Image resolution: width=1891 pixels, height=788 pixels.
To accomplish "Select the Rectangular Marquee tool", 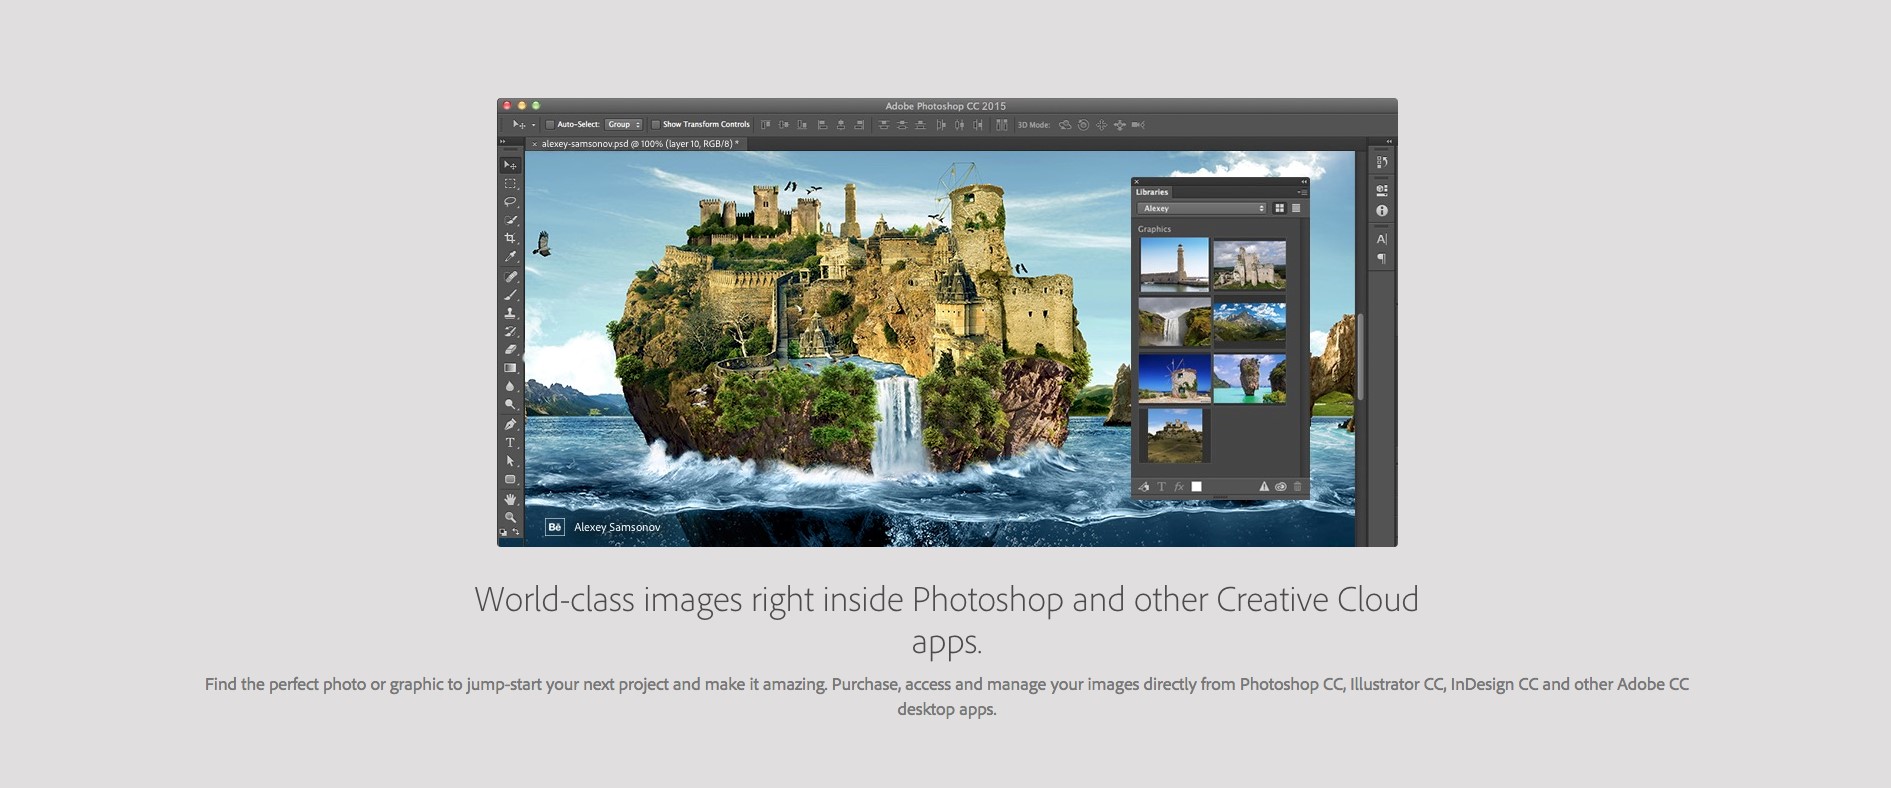I will [510, 184].
